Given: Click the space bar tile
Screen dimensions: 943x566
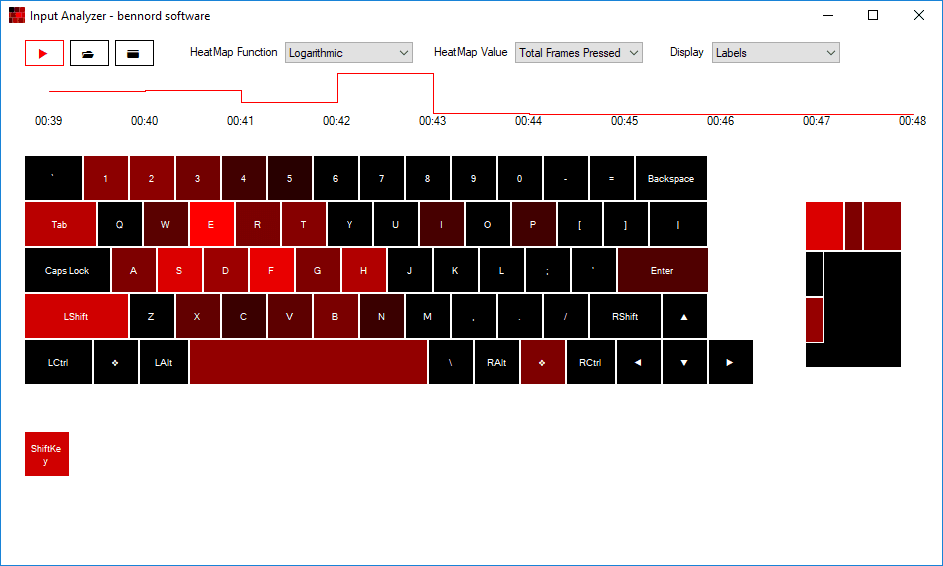Looking at the screenshot, I should (x=309, y=362).
